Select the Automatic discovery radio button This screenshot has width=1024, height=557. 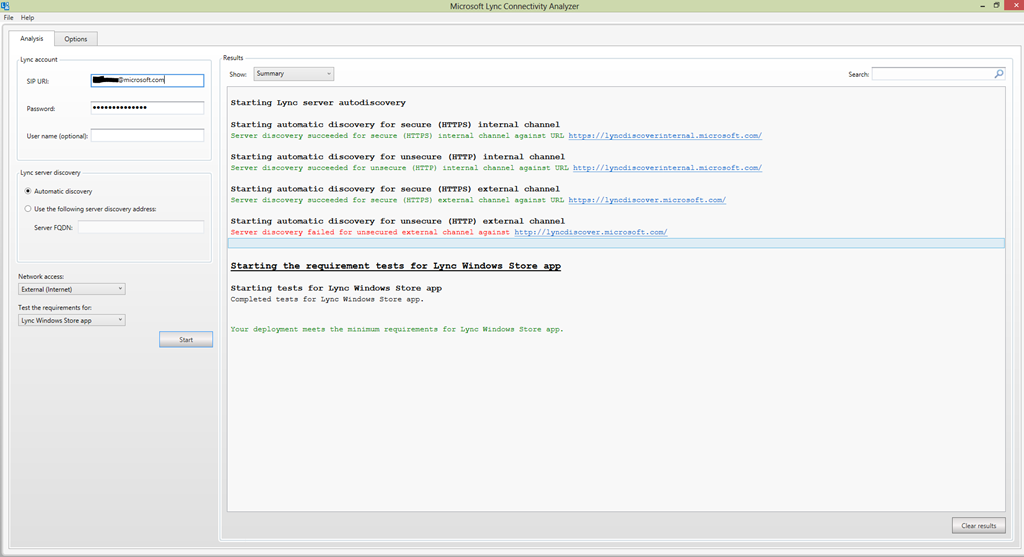(28, 191)
